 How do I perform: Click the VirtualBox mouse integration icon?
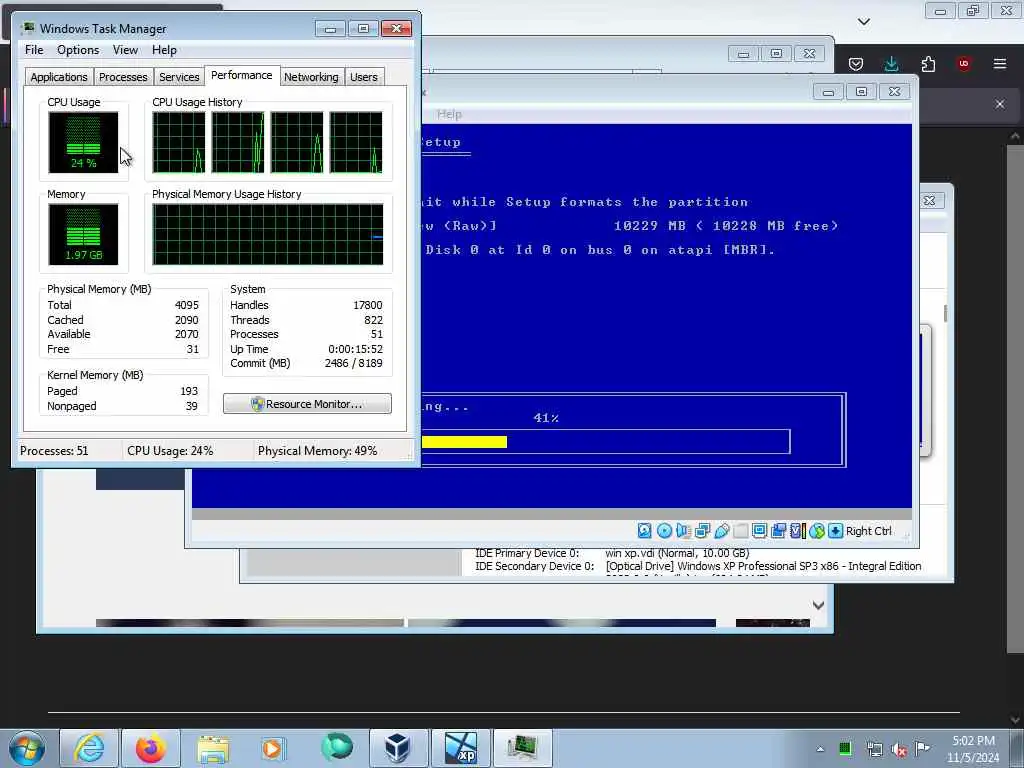(x=816, y=531)
